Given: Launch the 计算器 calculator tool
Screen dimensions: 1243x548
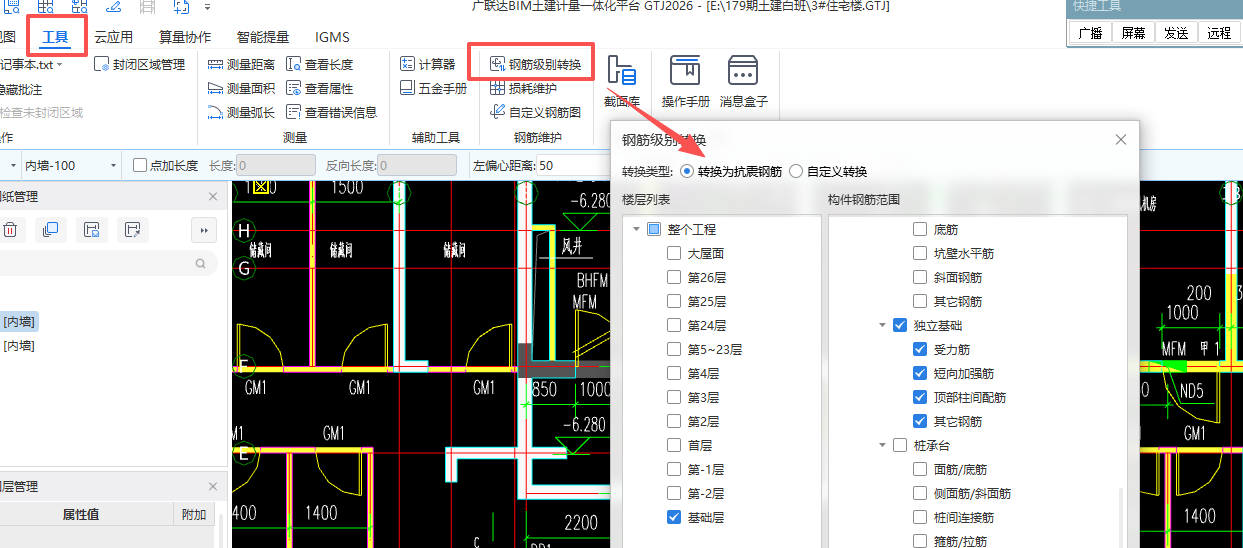Looking at the screenshot, I should (x=428, y=64).
